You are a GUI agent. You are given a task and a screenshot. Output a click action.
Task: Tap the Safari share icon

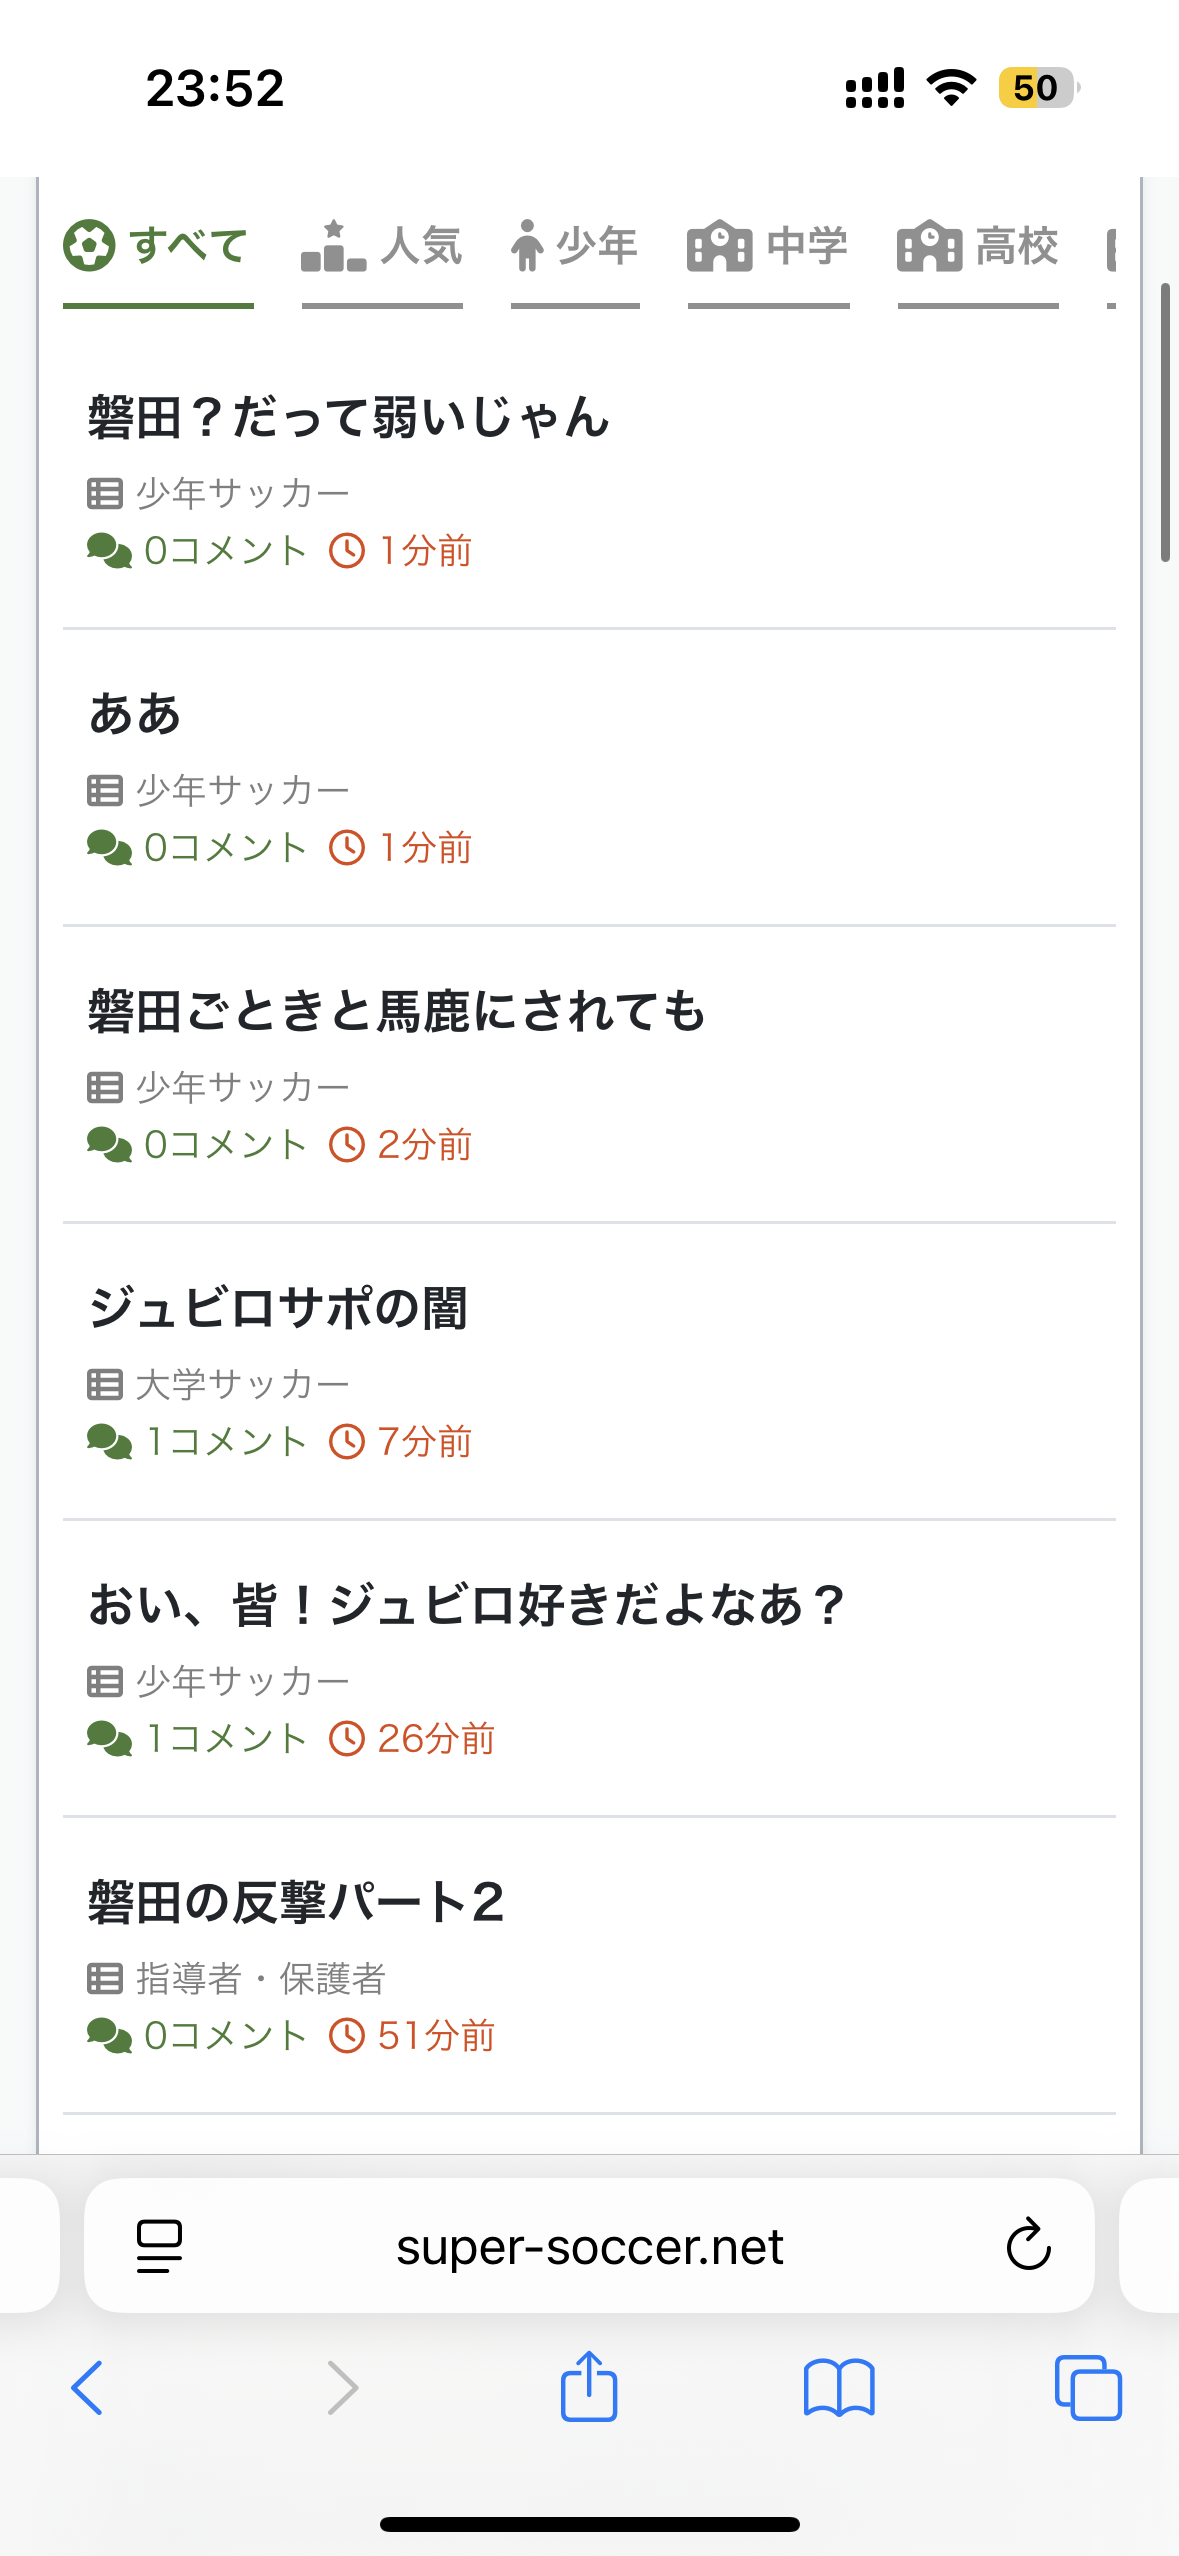(588, 2387)
